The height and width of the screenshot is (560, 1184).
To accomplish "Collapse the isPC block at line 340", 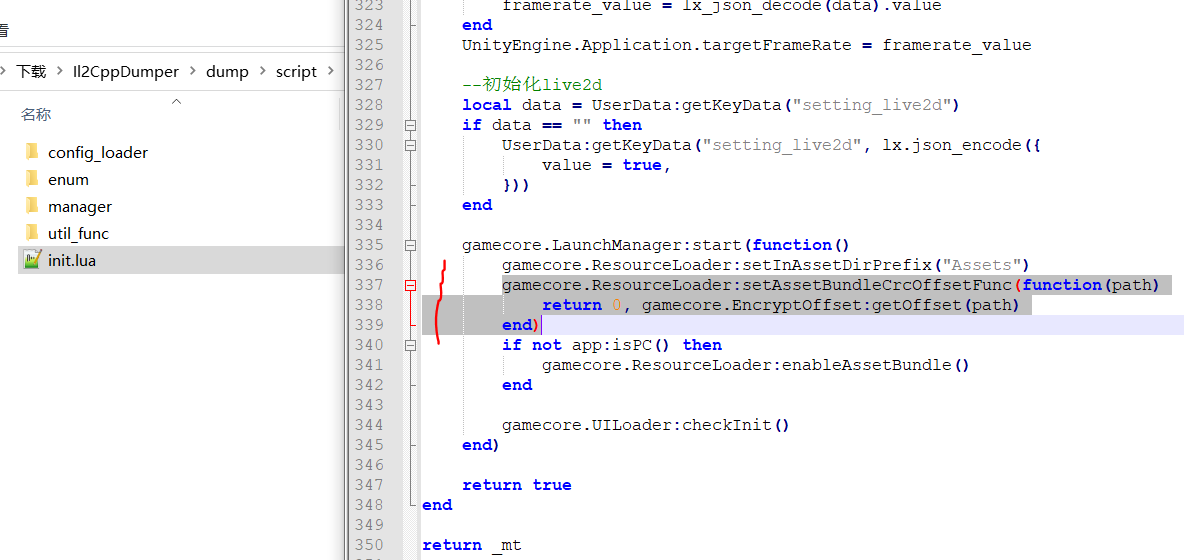I will [410, 345].
